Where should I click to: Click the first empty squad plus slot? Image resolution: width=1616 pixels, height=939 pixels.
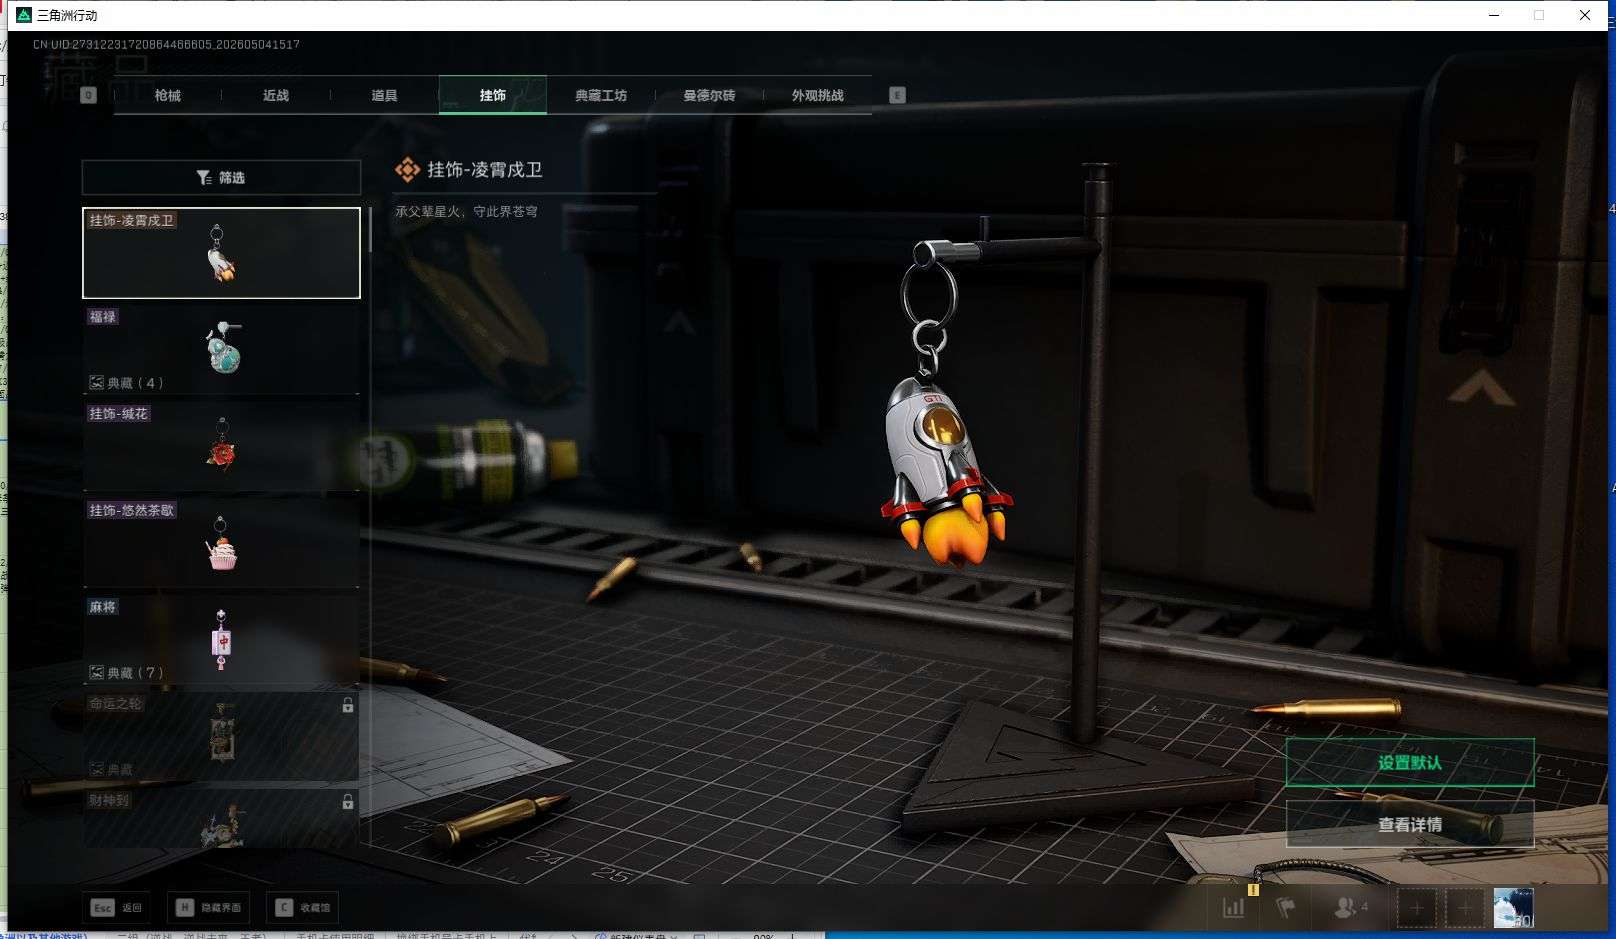pyautogui.click(x=1416, y=908)
